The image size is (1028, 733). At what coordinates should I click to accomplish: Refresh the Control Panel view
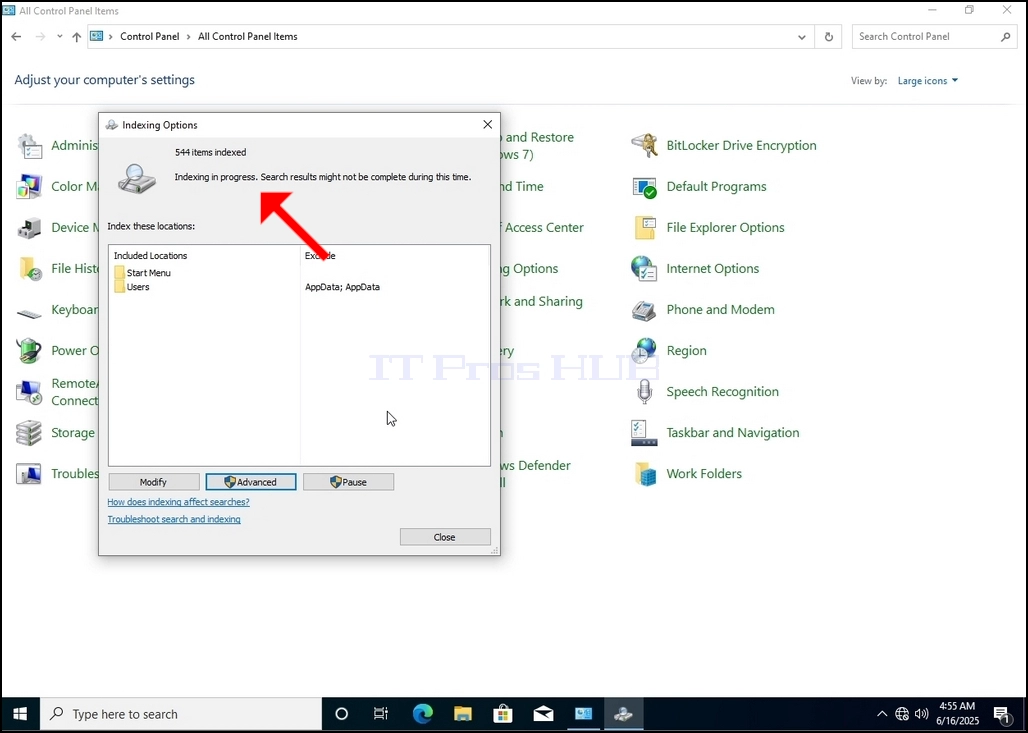point(829,37)
